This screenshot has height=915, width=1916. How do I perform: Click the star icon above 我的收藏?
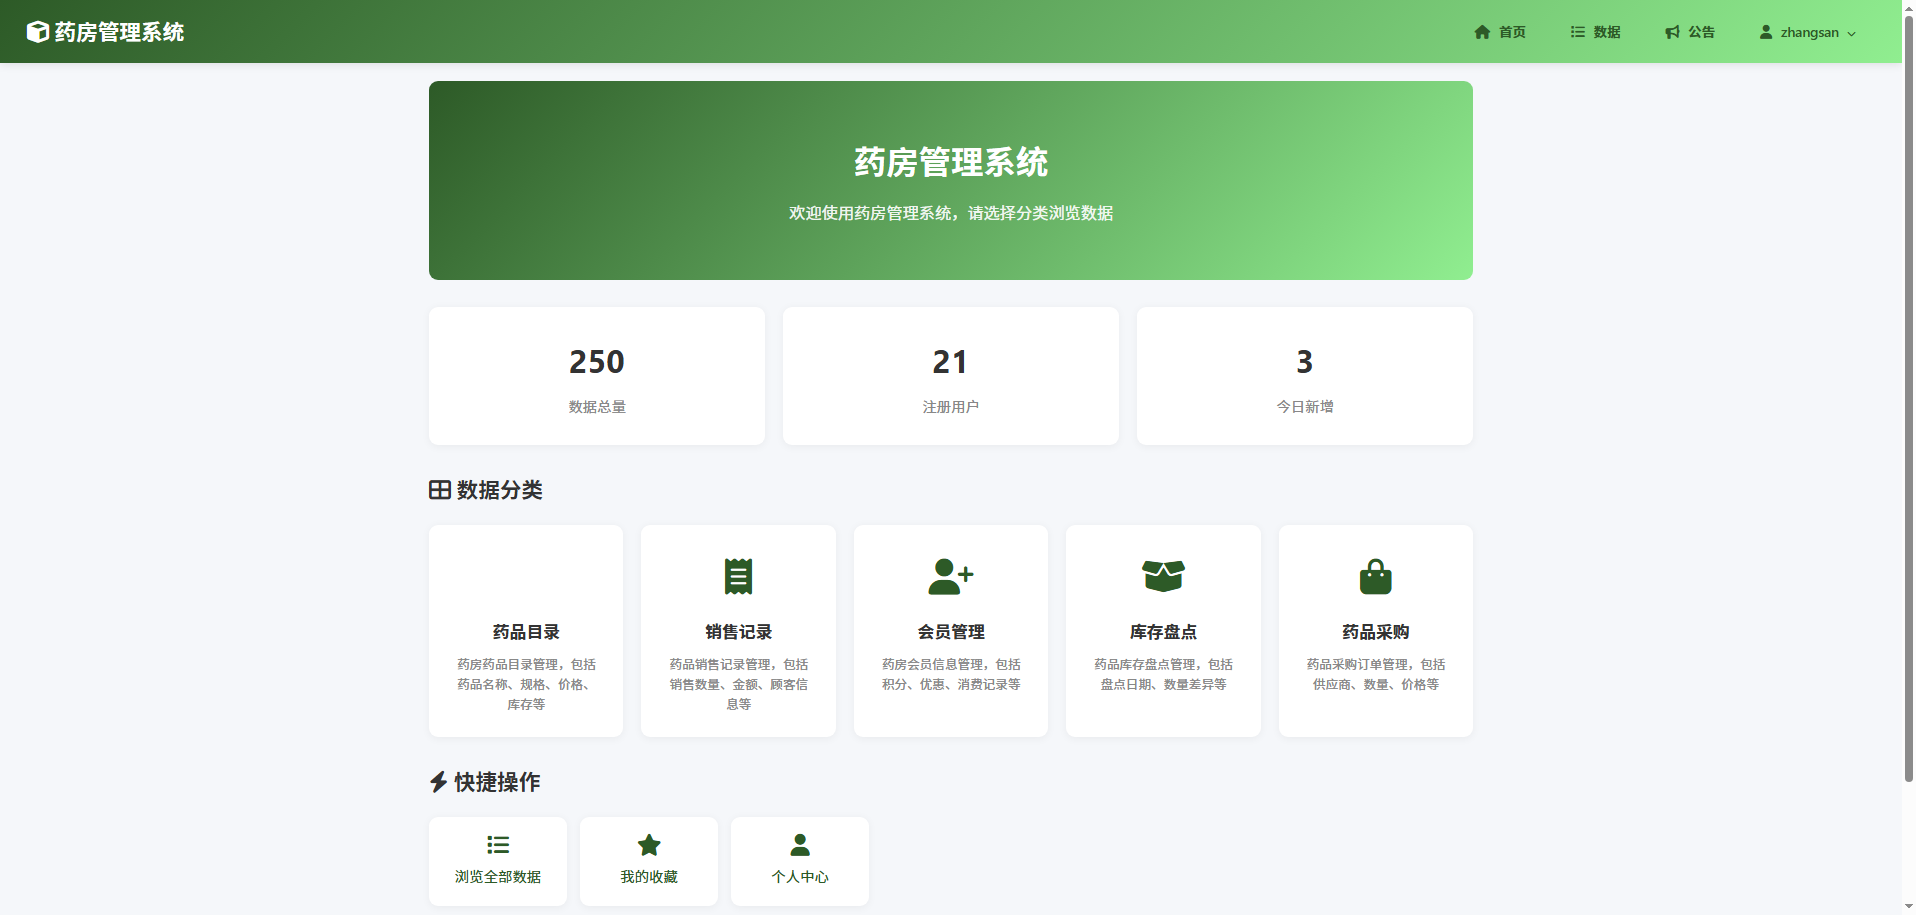[649, 845]
